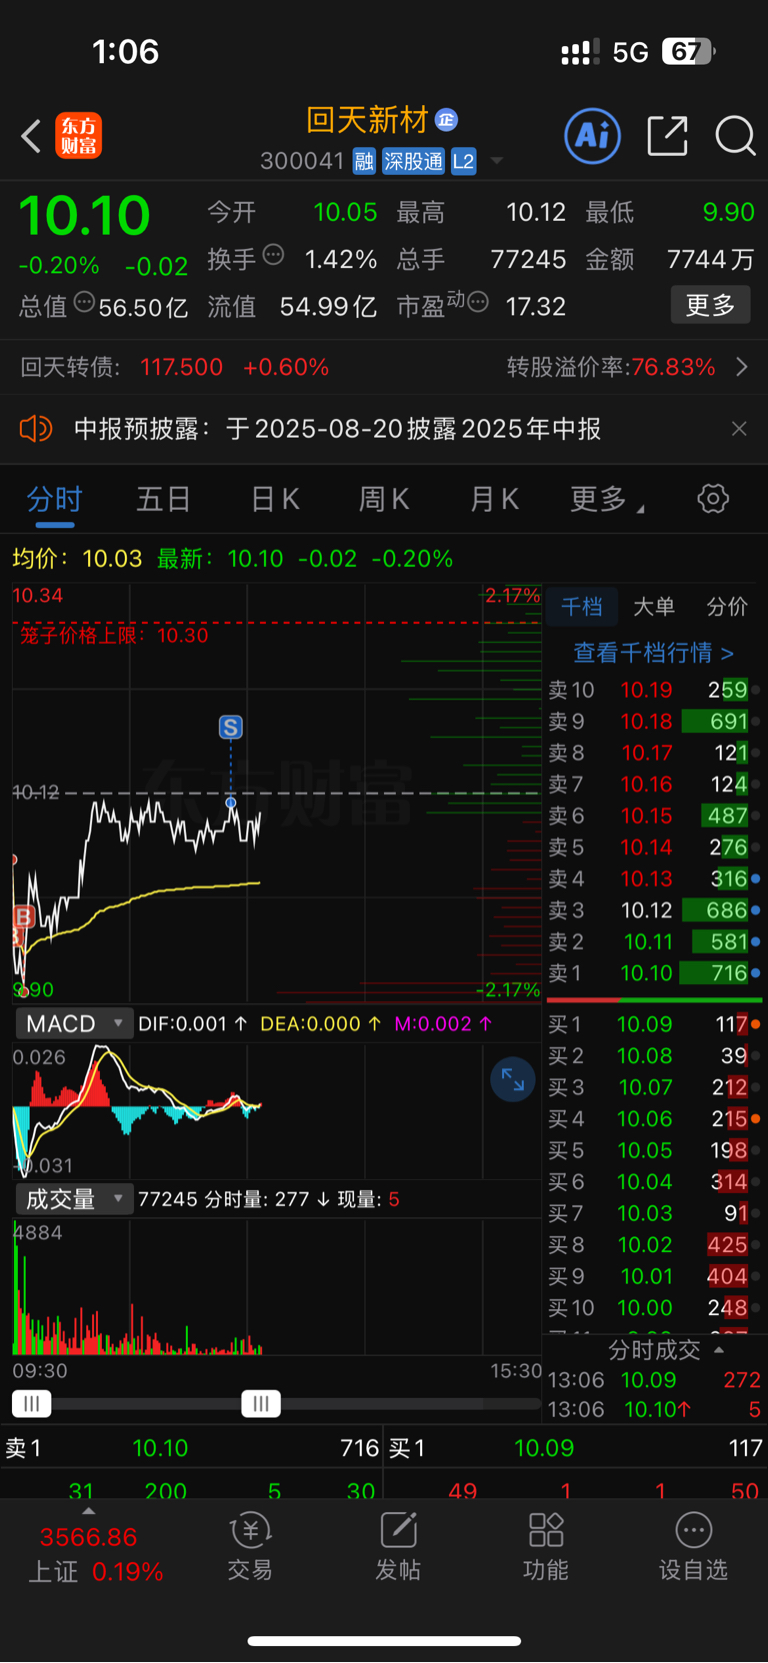The width and height of the screenshot is (768, 1663).
Task: Dismiss the 中报预披露 notice
Action: tap(739, 429)
